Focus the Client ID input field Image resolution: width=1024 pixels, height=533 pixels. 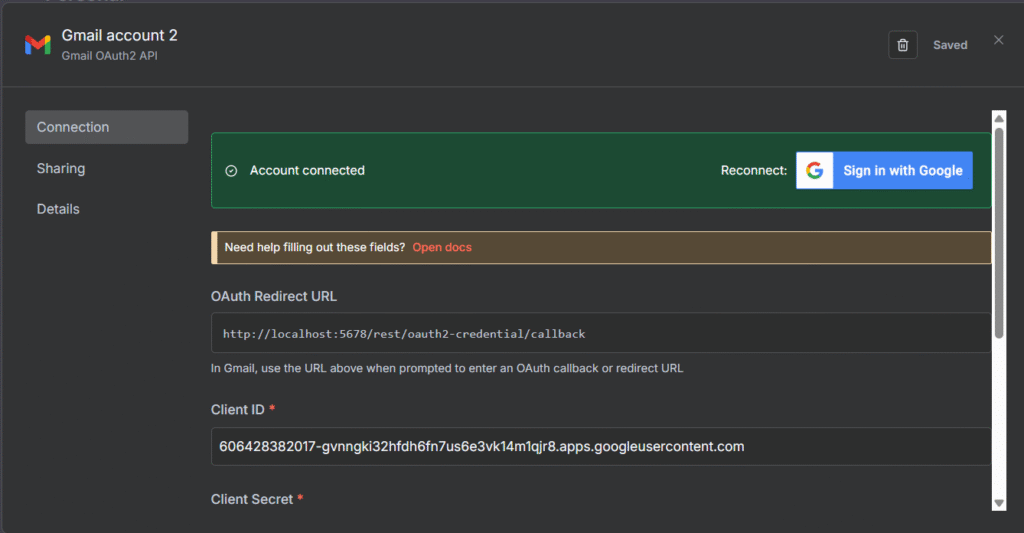[600, 446]
